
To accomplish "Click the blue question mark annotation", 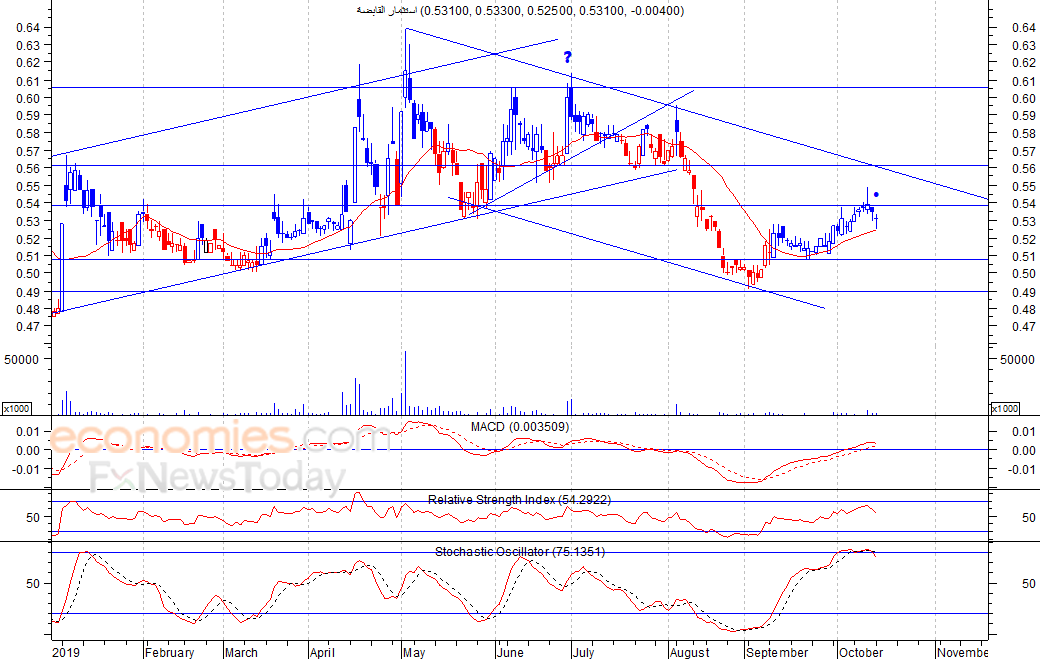I will pyautogui.click(x=567, y=57).
